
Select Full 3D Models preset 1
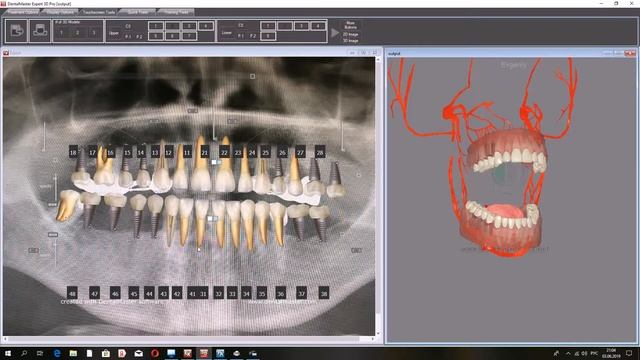tap(62, 33)
